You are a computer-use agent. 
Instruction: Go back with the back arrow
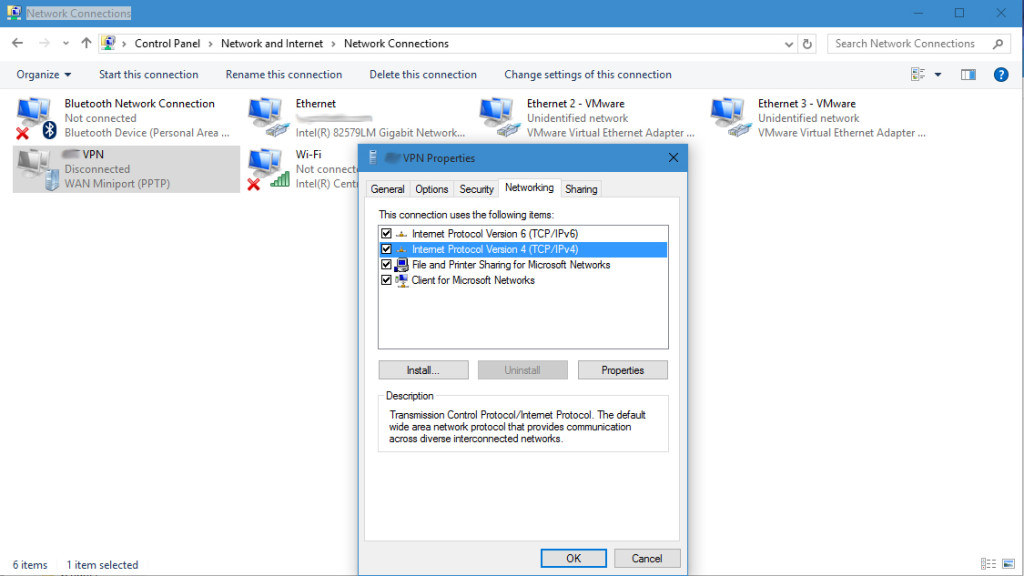pyautogui.click(x=16, y=43)
